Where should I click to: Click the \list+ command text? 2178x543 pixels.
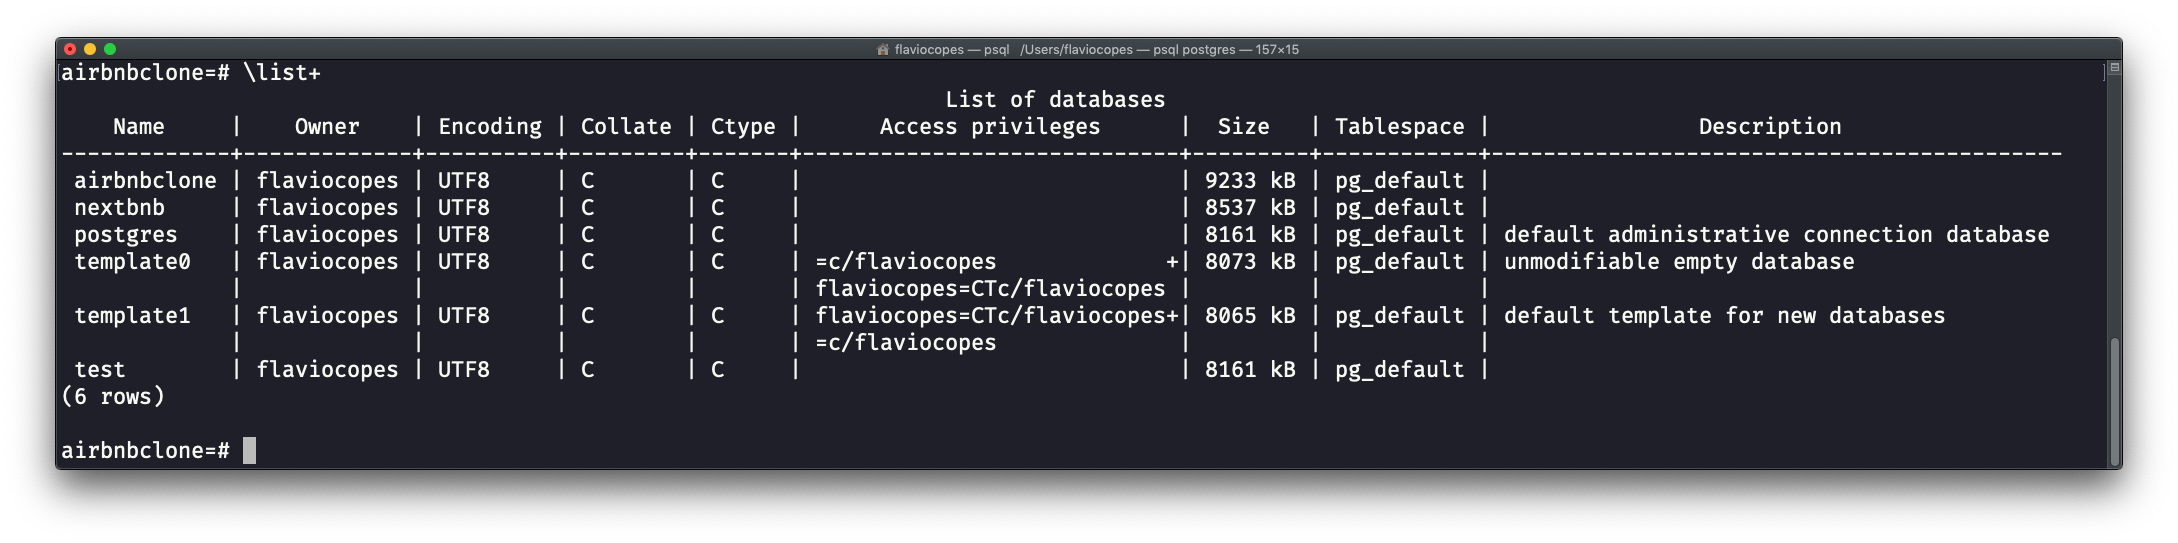pos(281,73)
